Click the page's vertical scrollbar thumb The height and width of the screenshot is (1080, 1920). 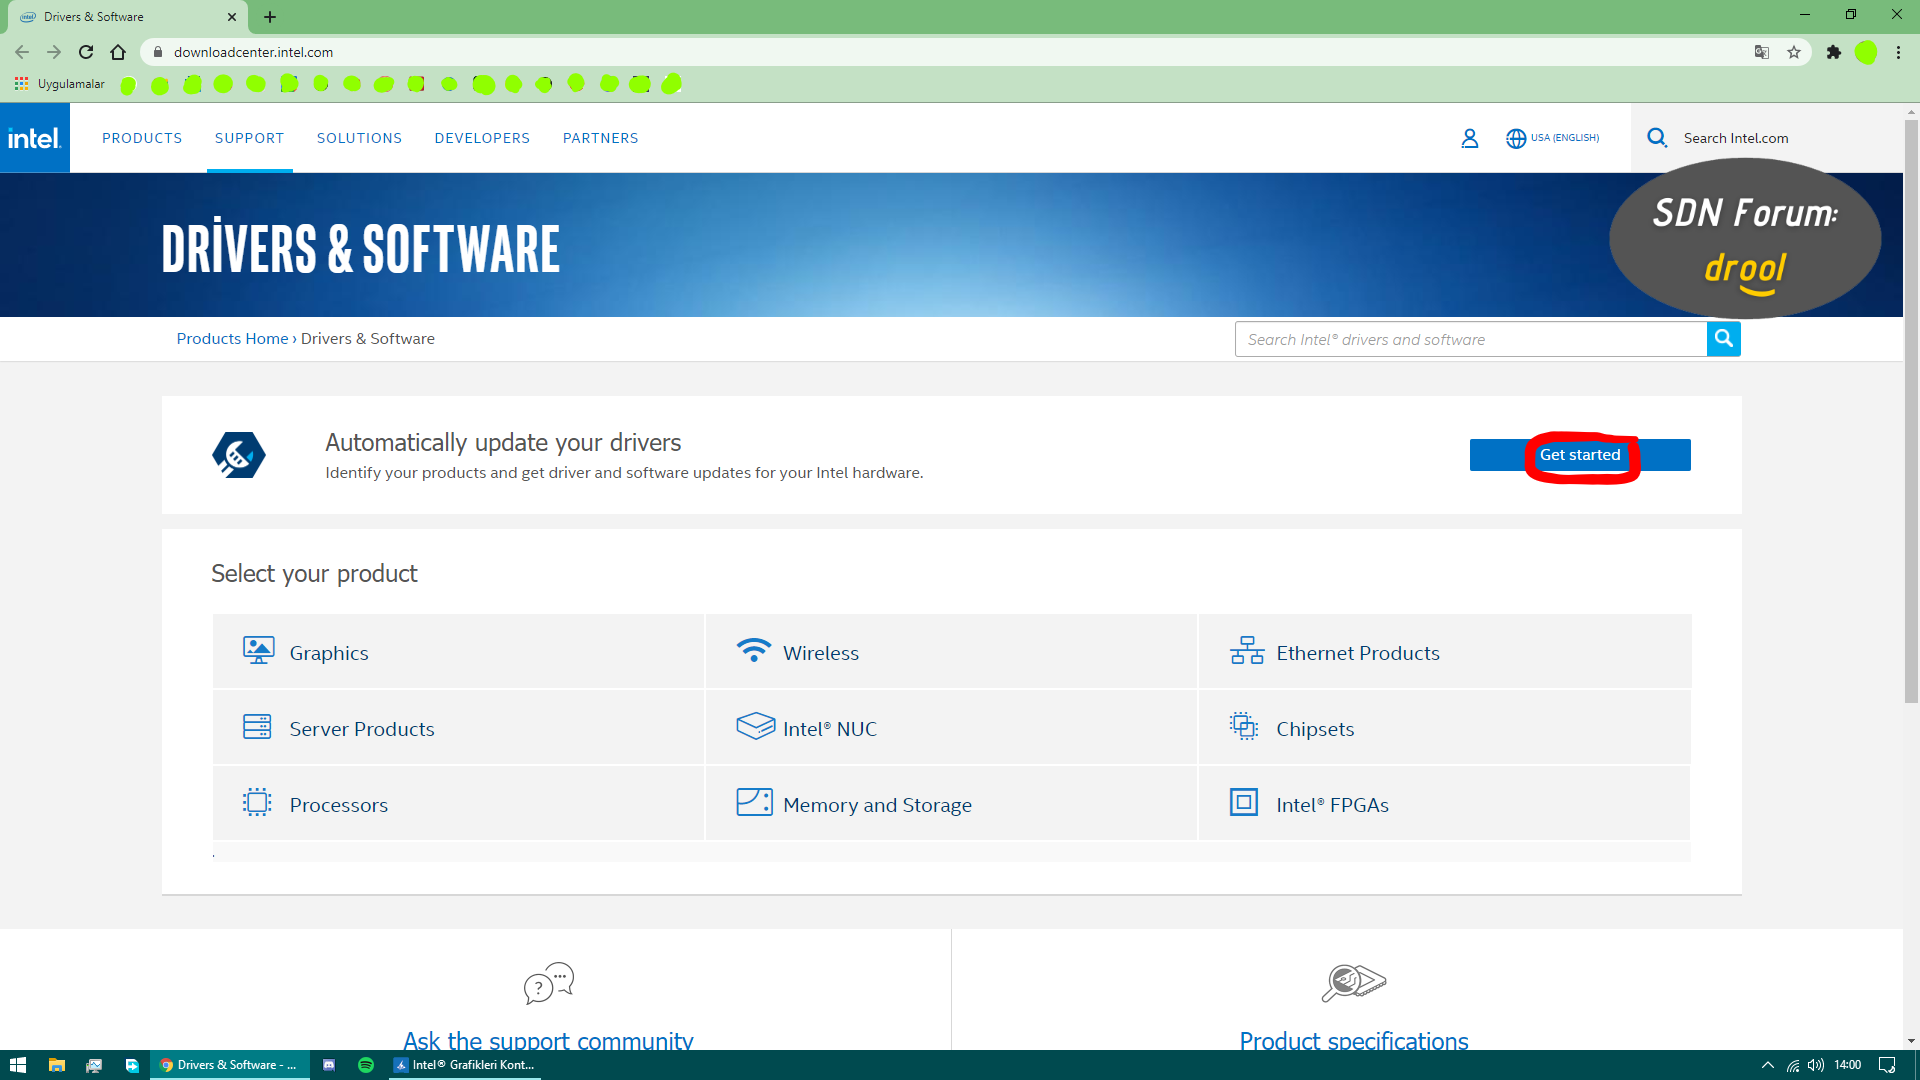(x=1911, y=410)
